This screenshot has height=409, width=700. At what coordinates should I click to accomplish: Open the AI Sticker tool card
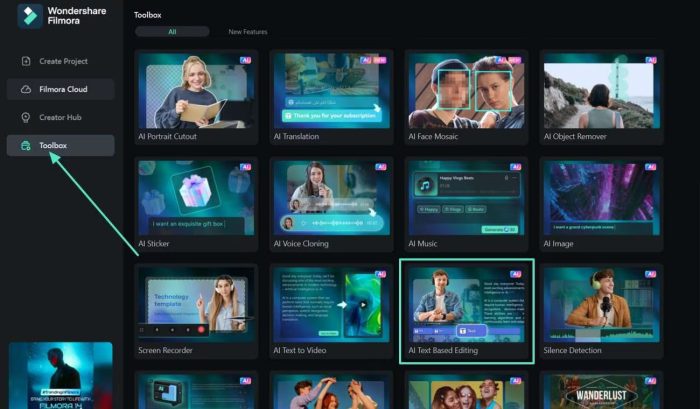pos(196,204)
